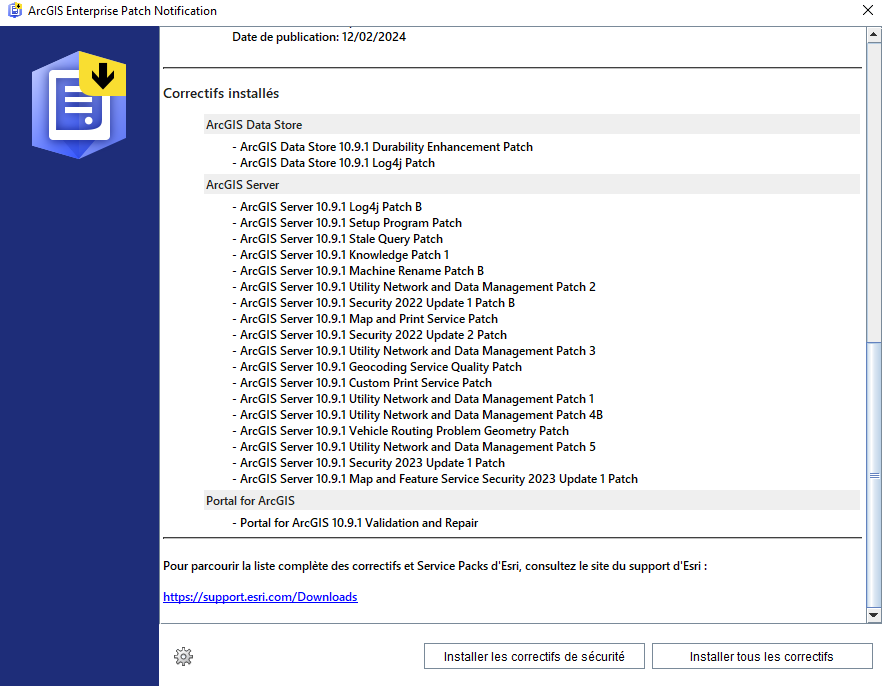Viewport: 882px width, 686px height.
Task: Click the Pour parcourir la liste complète text
Action: [x=435, y=566]
